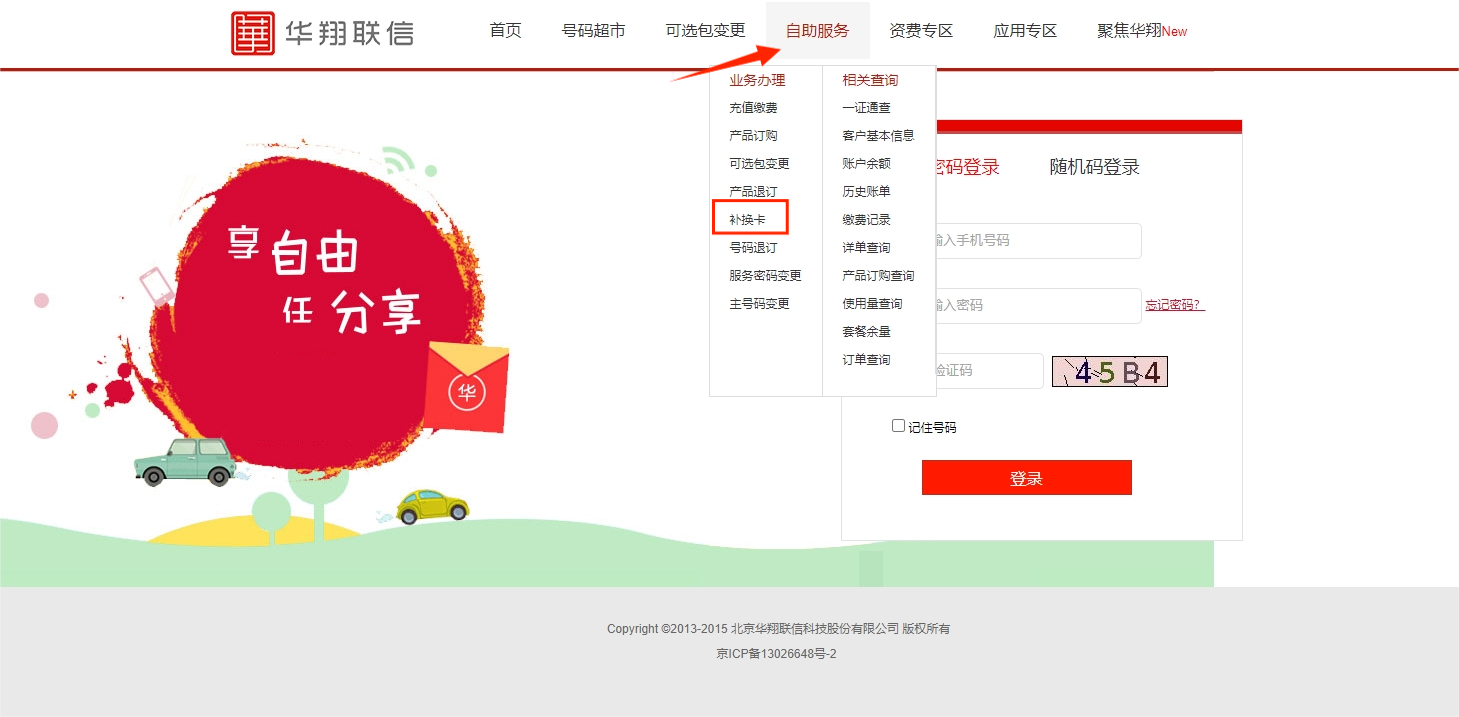Open 充值缴费 in the menu
The width and height of the screenshot is (1459, 717).
click(x=753, y=107)
